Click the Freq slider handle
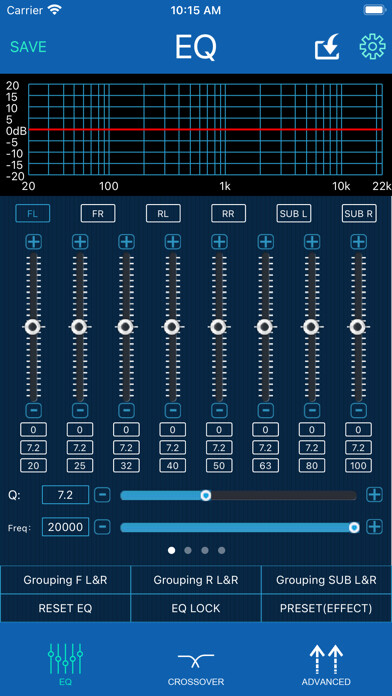Viewport: 392px width, 696px height. point(354,527)
